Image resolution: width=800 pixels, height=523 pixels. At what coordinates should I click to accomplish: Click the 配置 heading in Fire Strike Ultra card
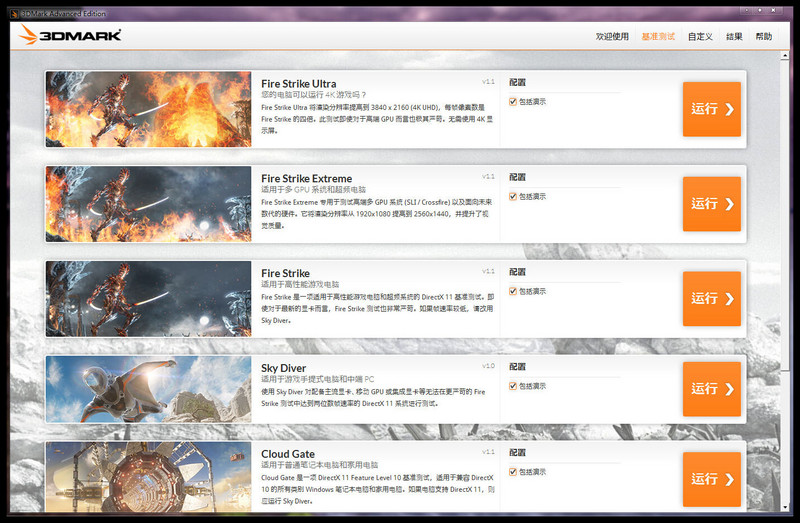(517, 82)
